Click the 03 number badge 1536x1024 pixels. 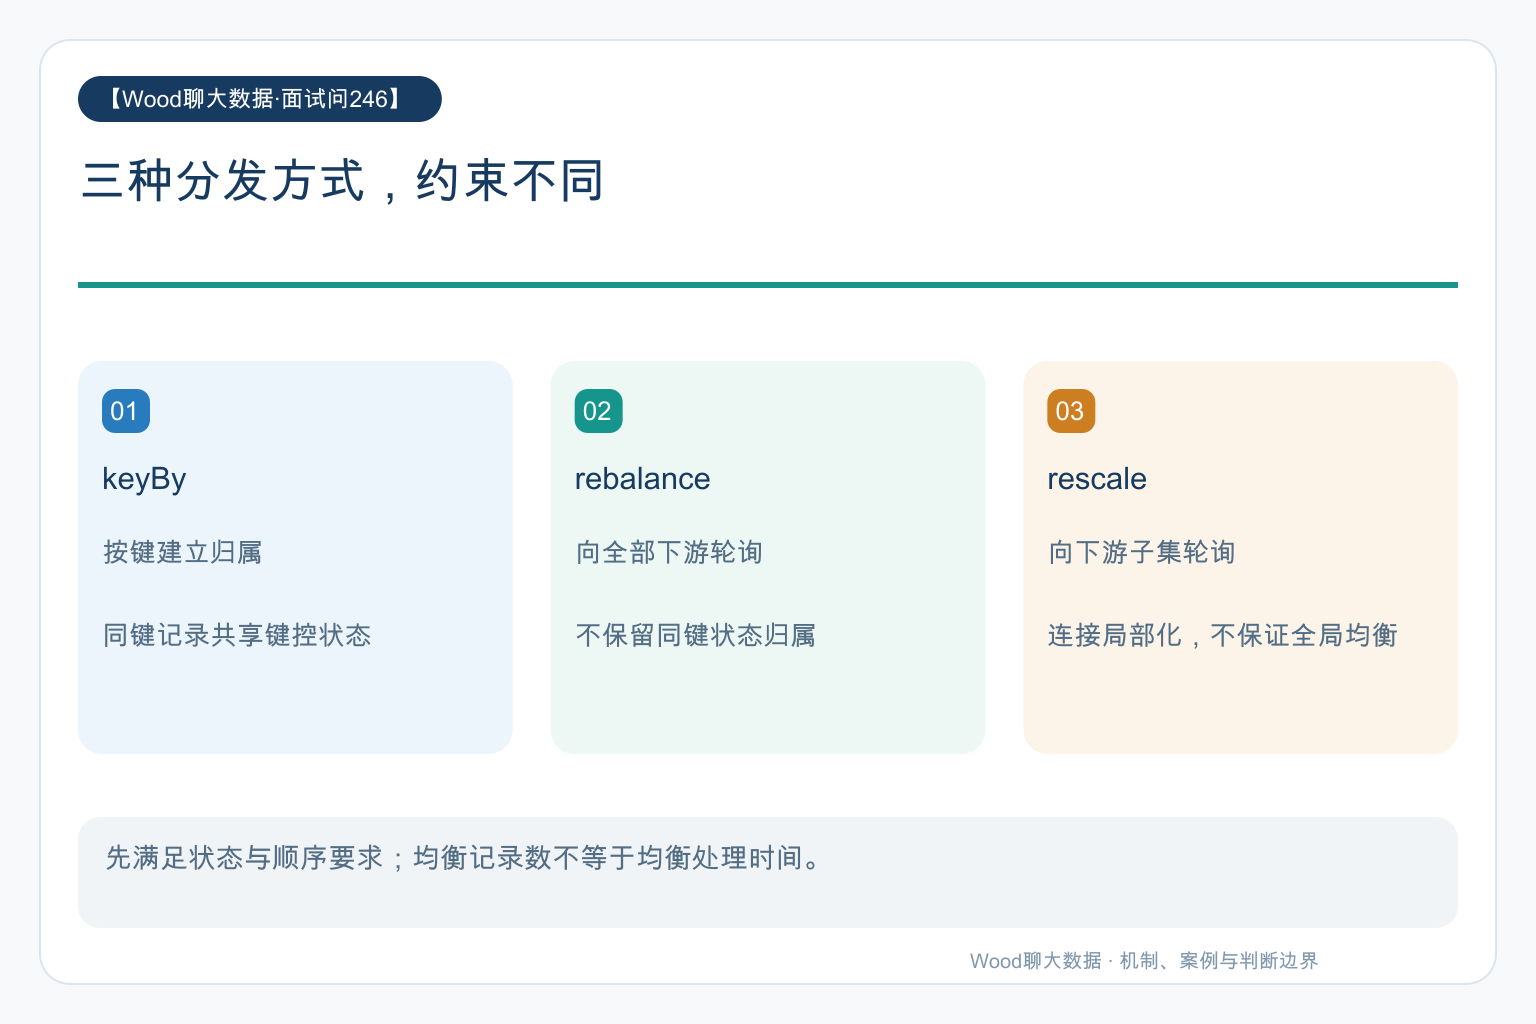[x=1071, y=411]
